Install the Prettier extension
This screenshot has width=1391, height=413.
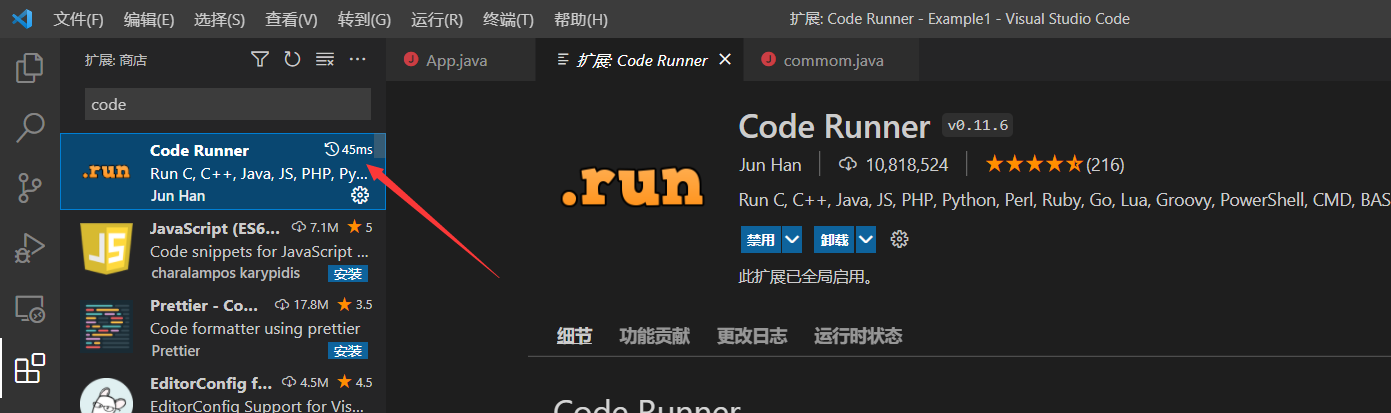click(347, 351)
